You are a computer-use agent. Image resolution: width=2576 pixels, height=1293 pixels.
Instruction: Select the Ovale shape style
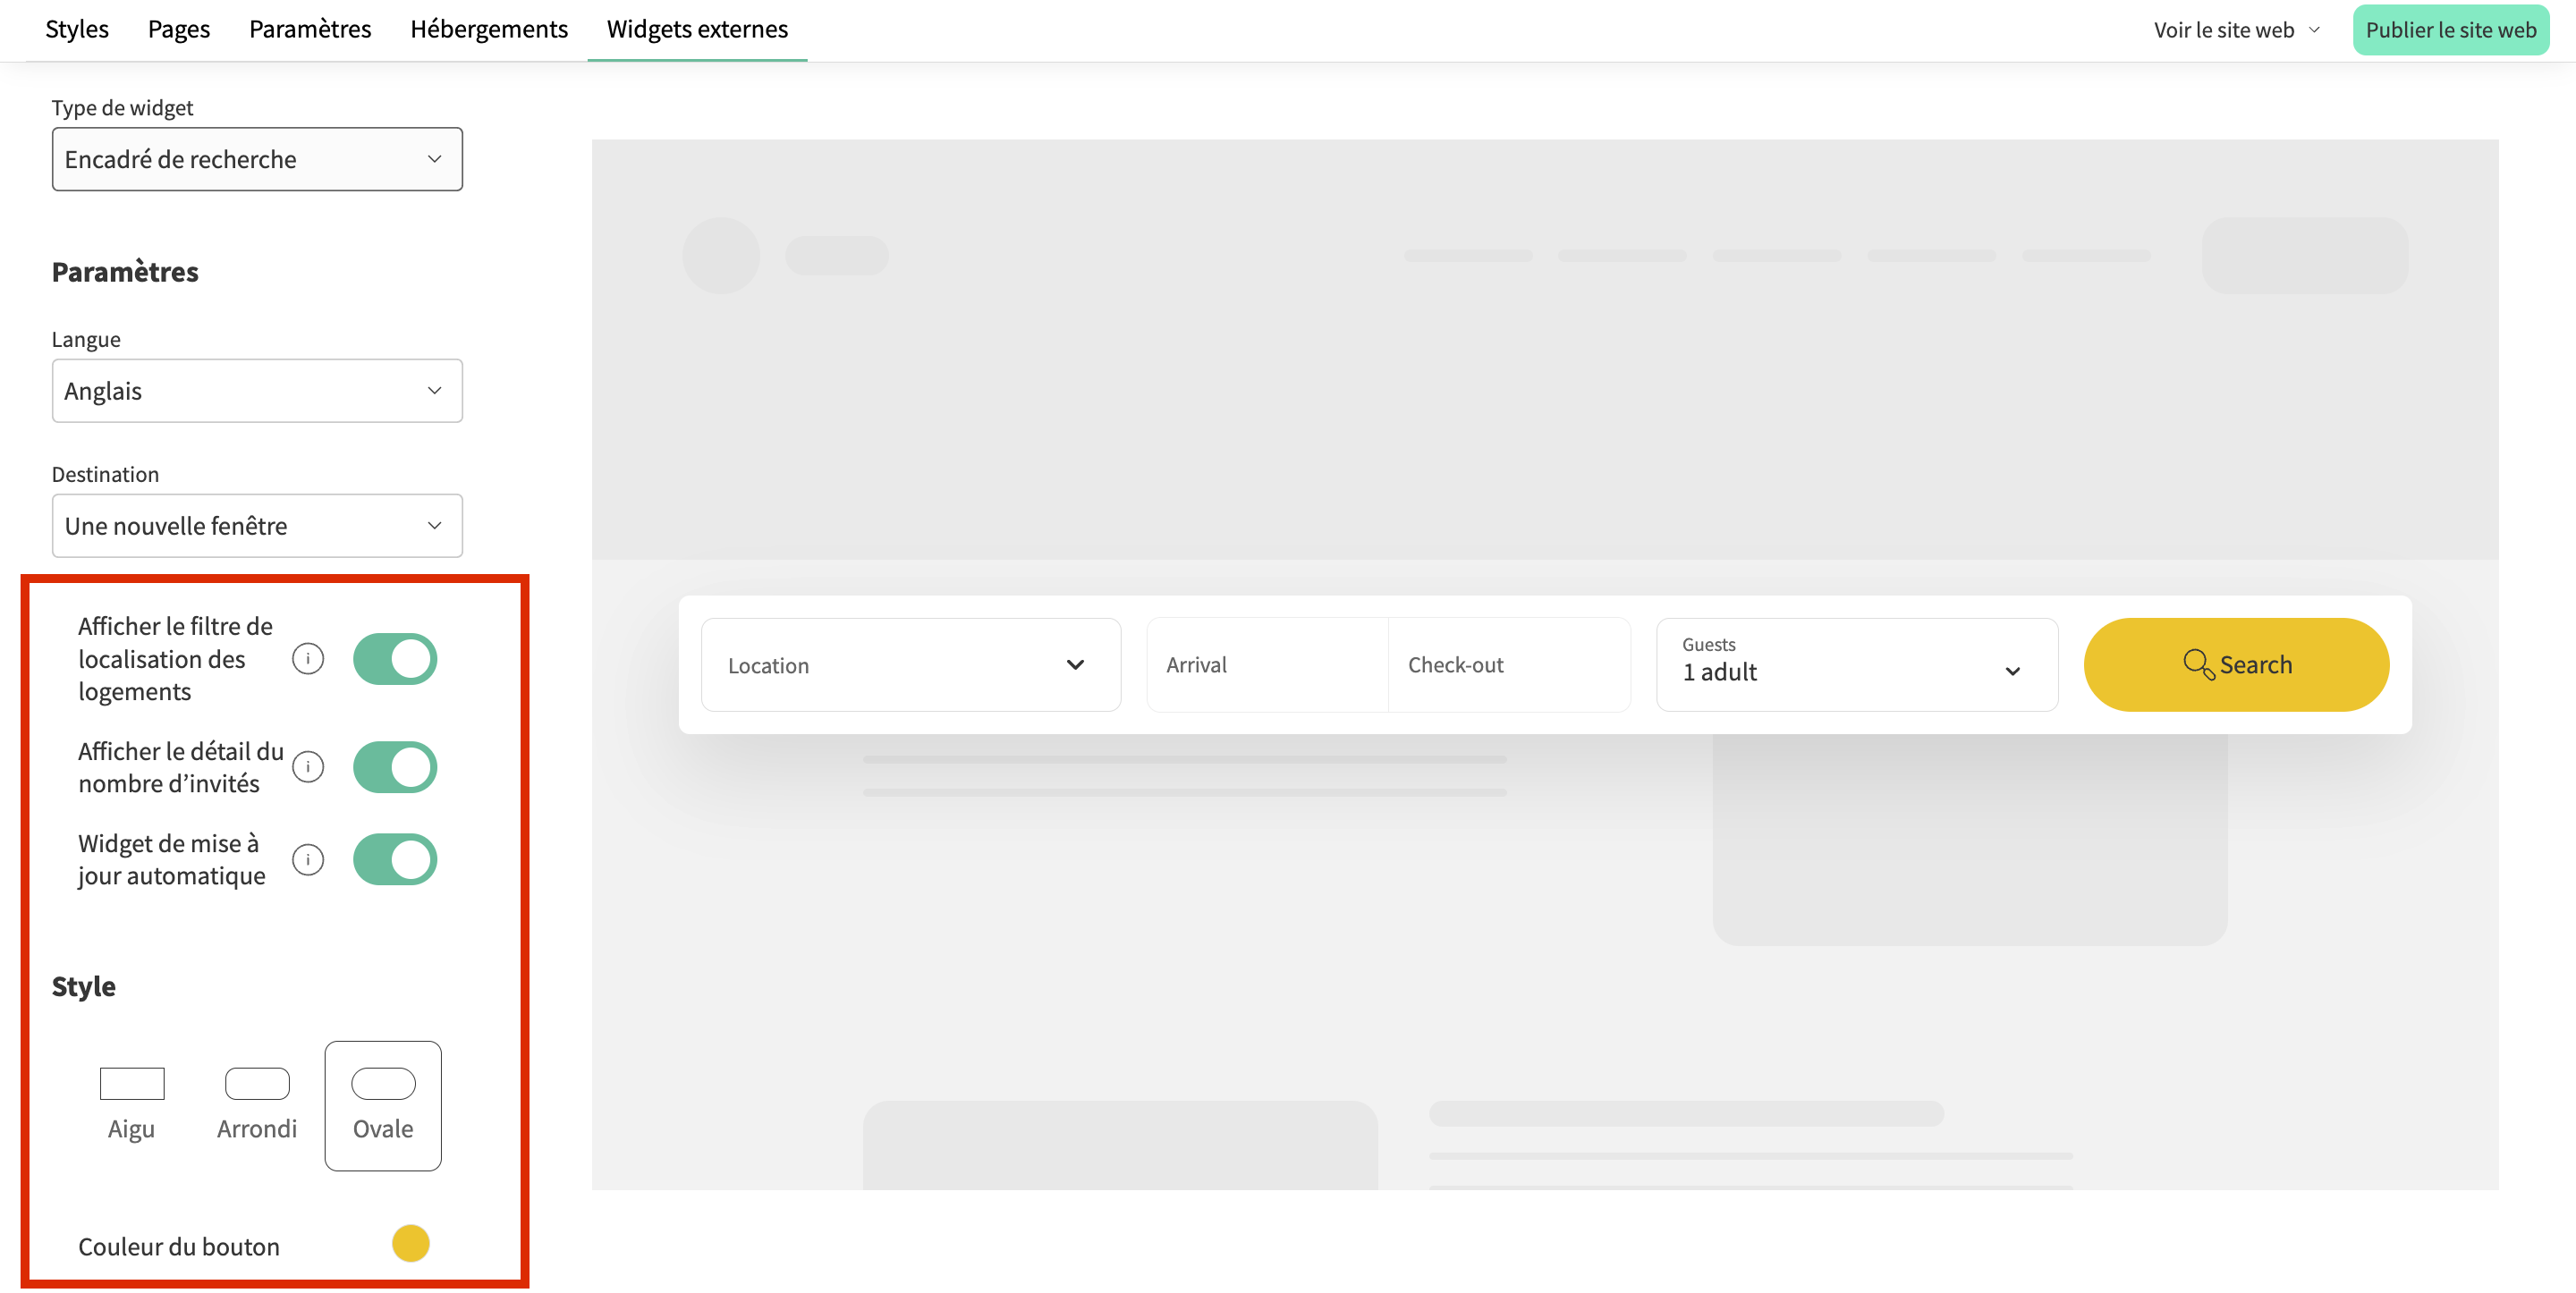pyautogui.click(x=383, y=1104)
